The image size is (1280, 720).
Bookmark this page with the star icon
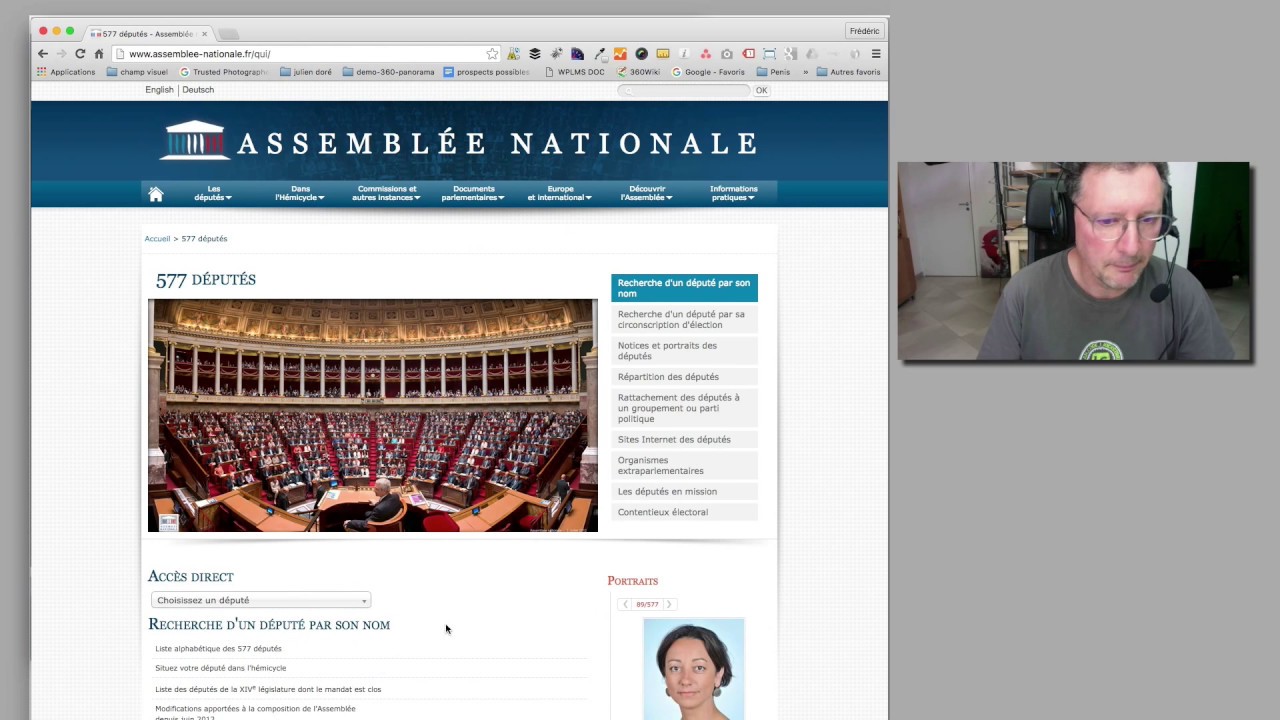tap(492, 54)
